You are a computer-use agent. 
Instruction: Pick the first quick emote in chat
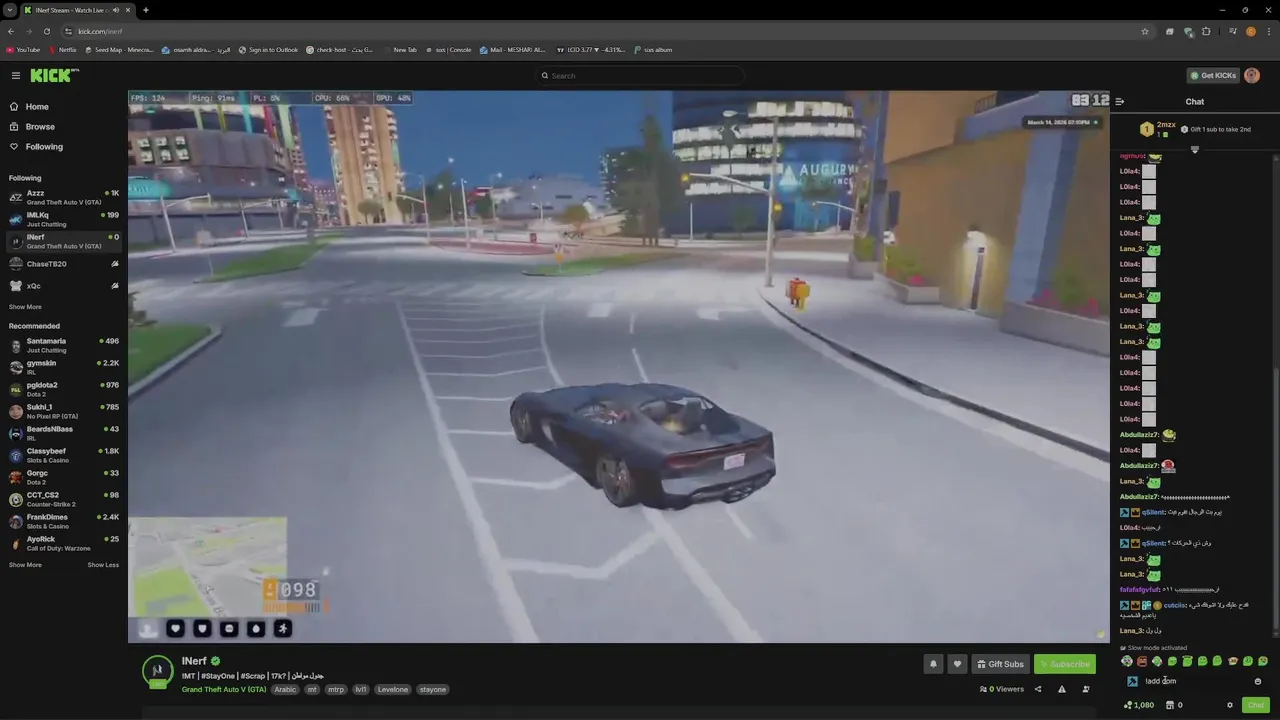(1127, 661)
